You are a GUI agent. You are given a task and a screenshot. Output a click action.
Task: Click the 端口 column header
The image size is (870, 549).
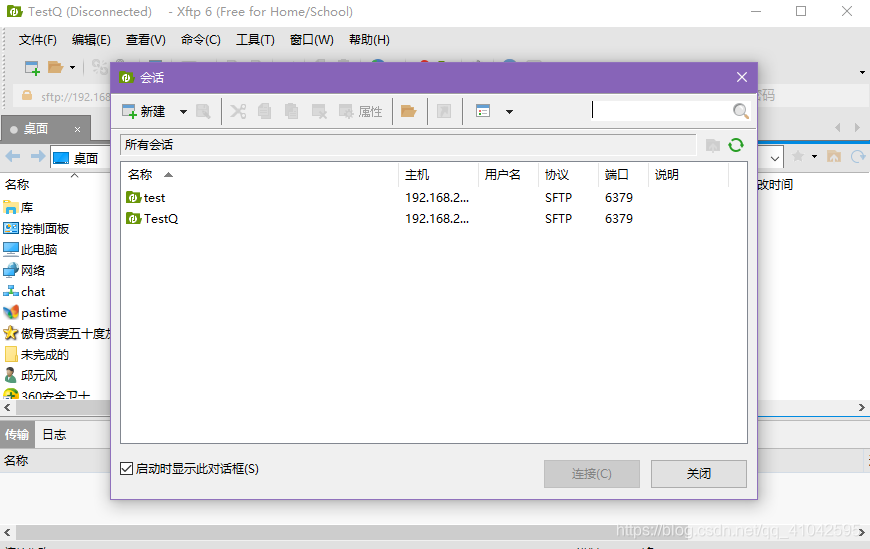[x=623, y=175]
